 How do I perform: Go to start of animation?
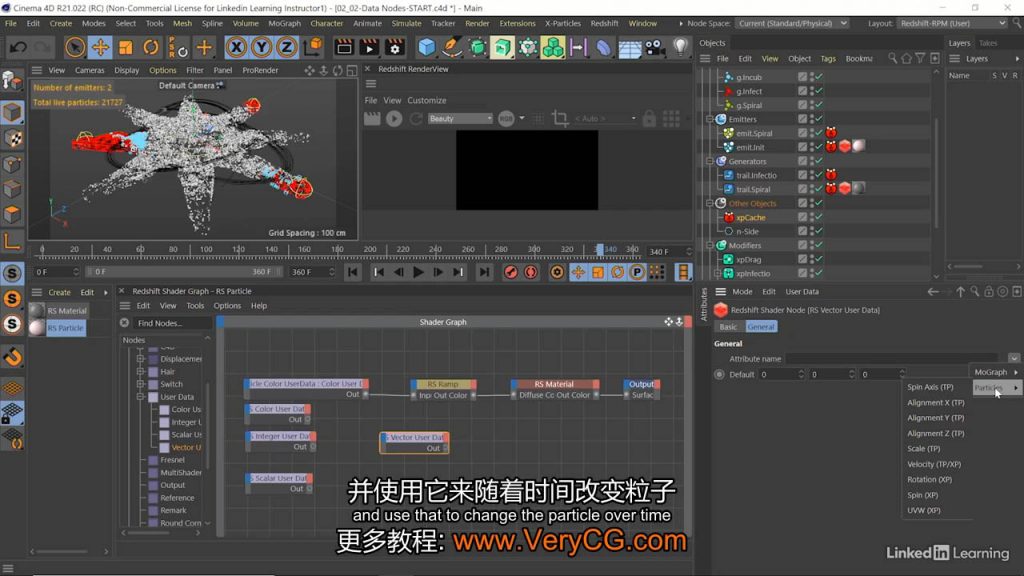coord(353,272)
